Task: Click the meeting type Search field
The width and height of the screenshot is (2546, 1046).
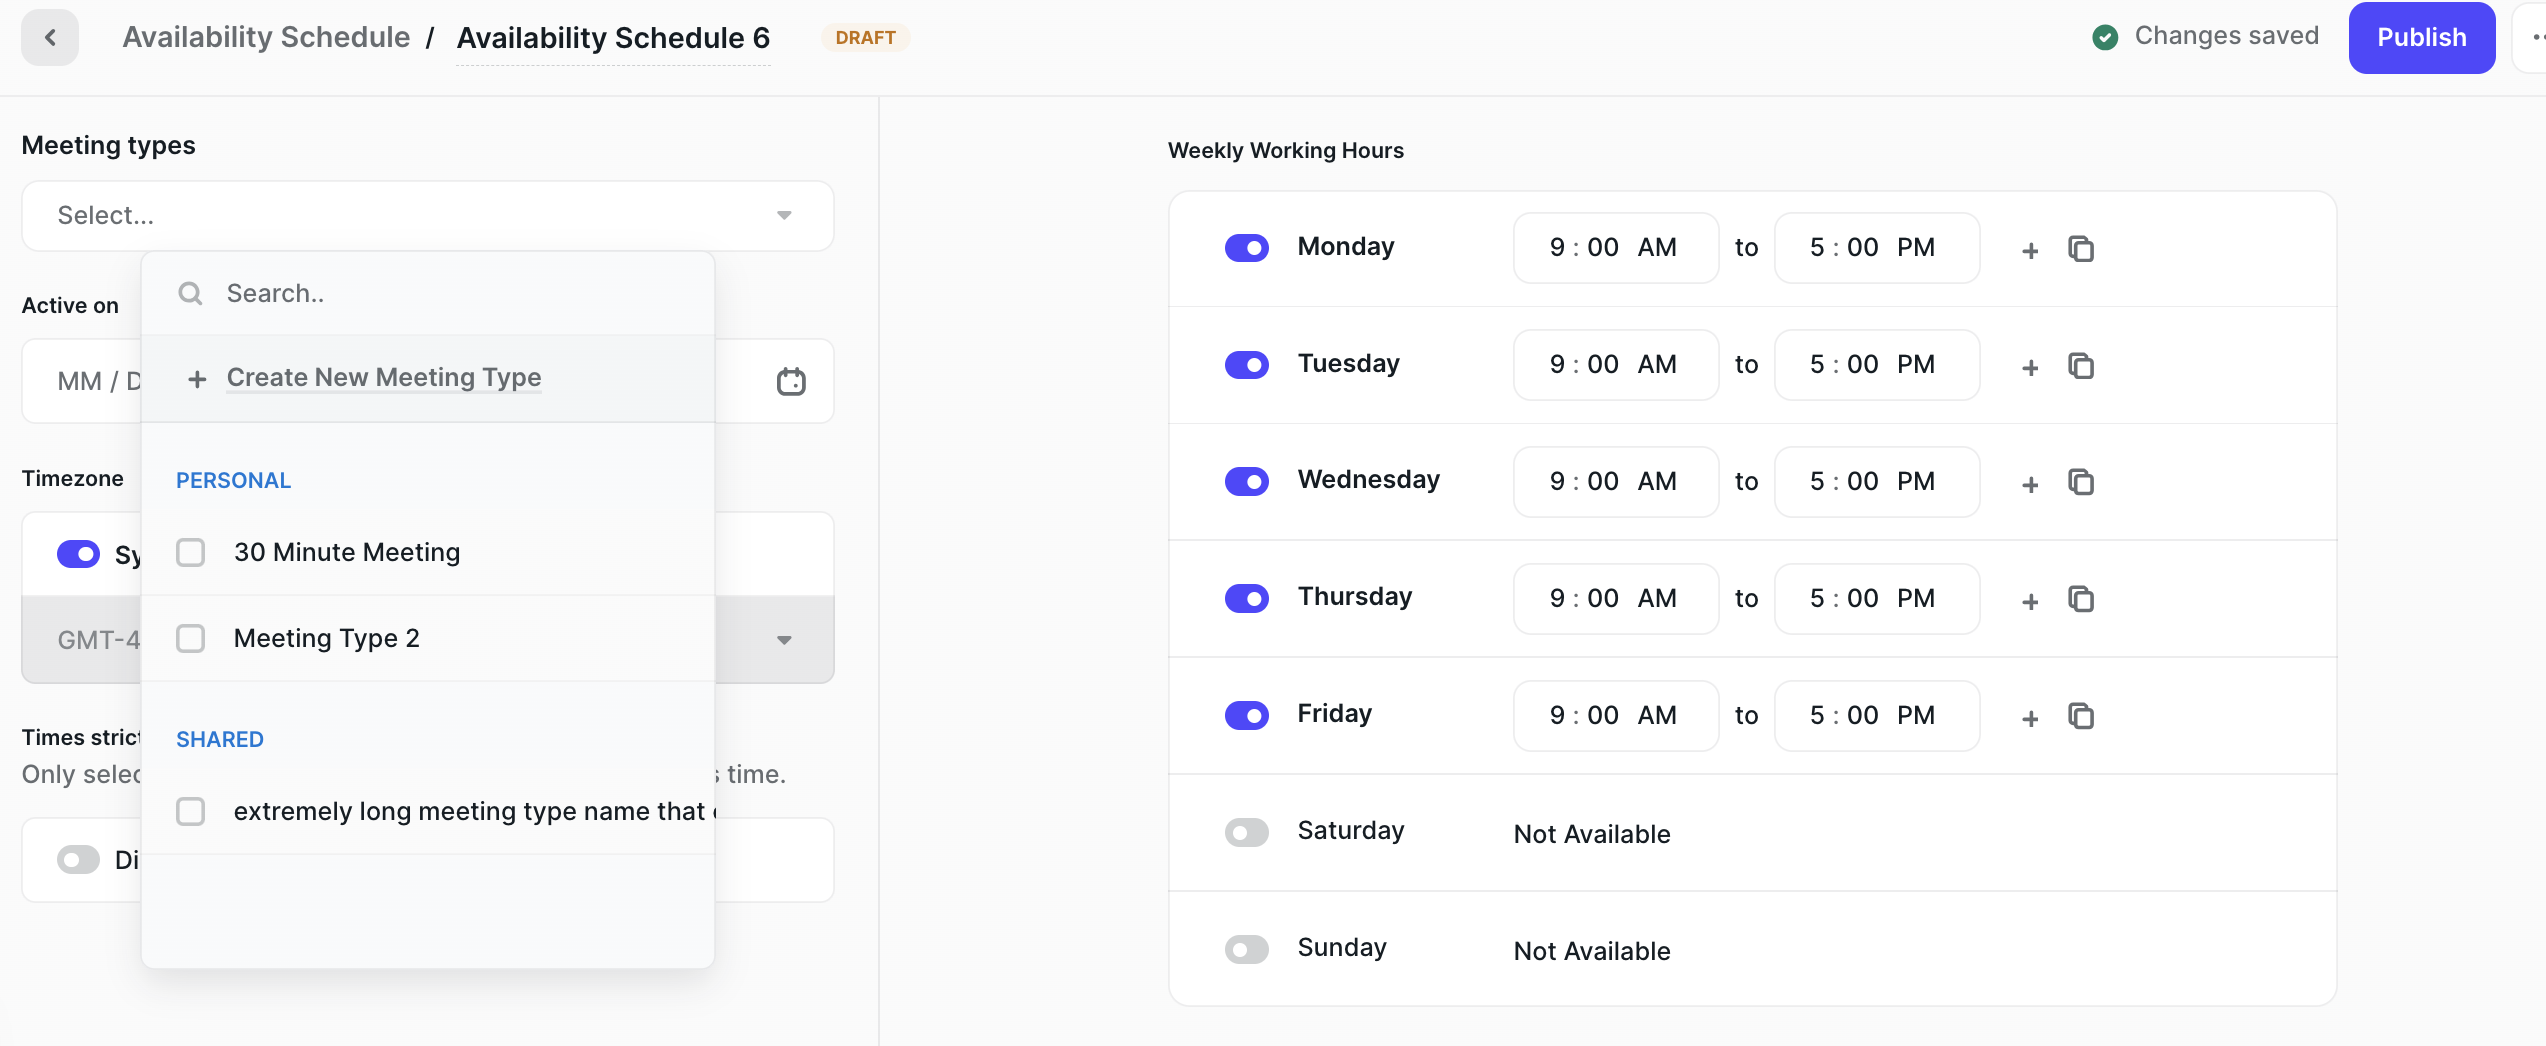Action: click(x=440, y=293)
